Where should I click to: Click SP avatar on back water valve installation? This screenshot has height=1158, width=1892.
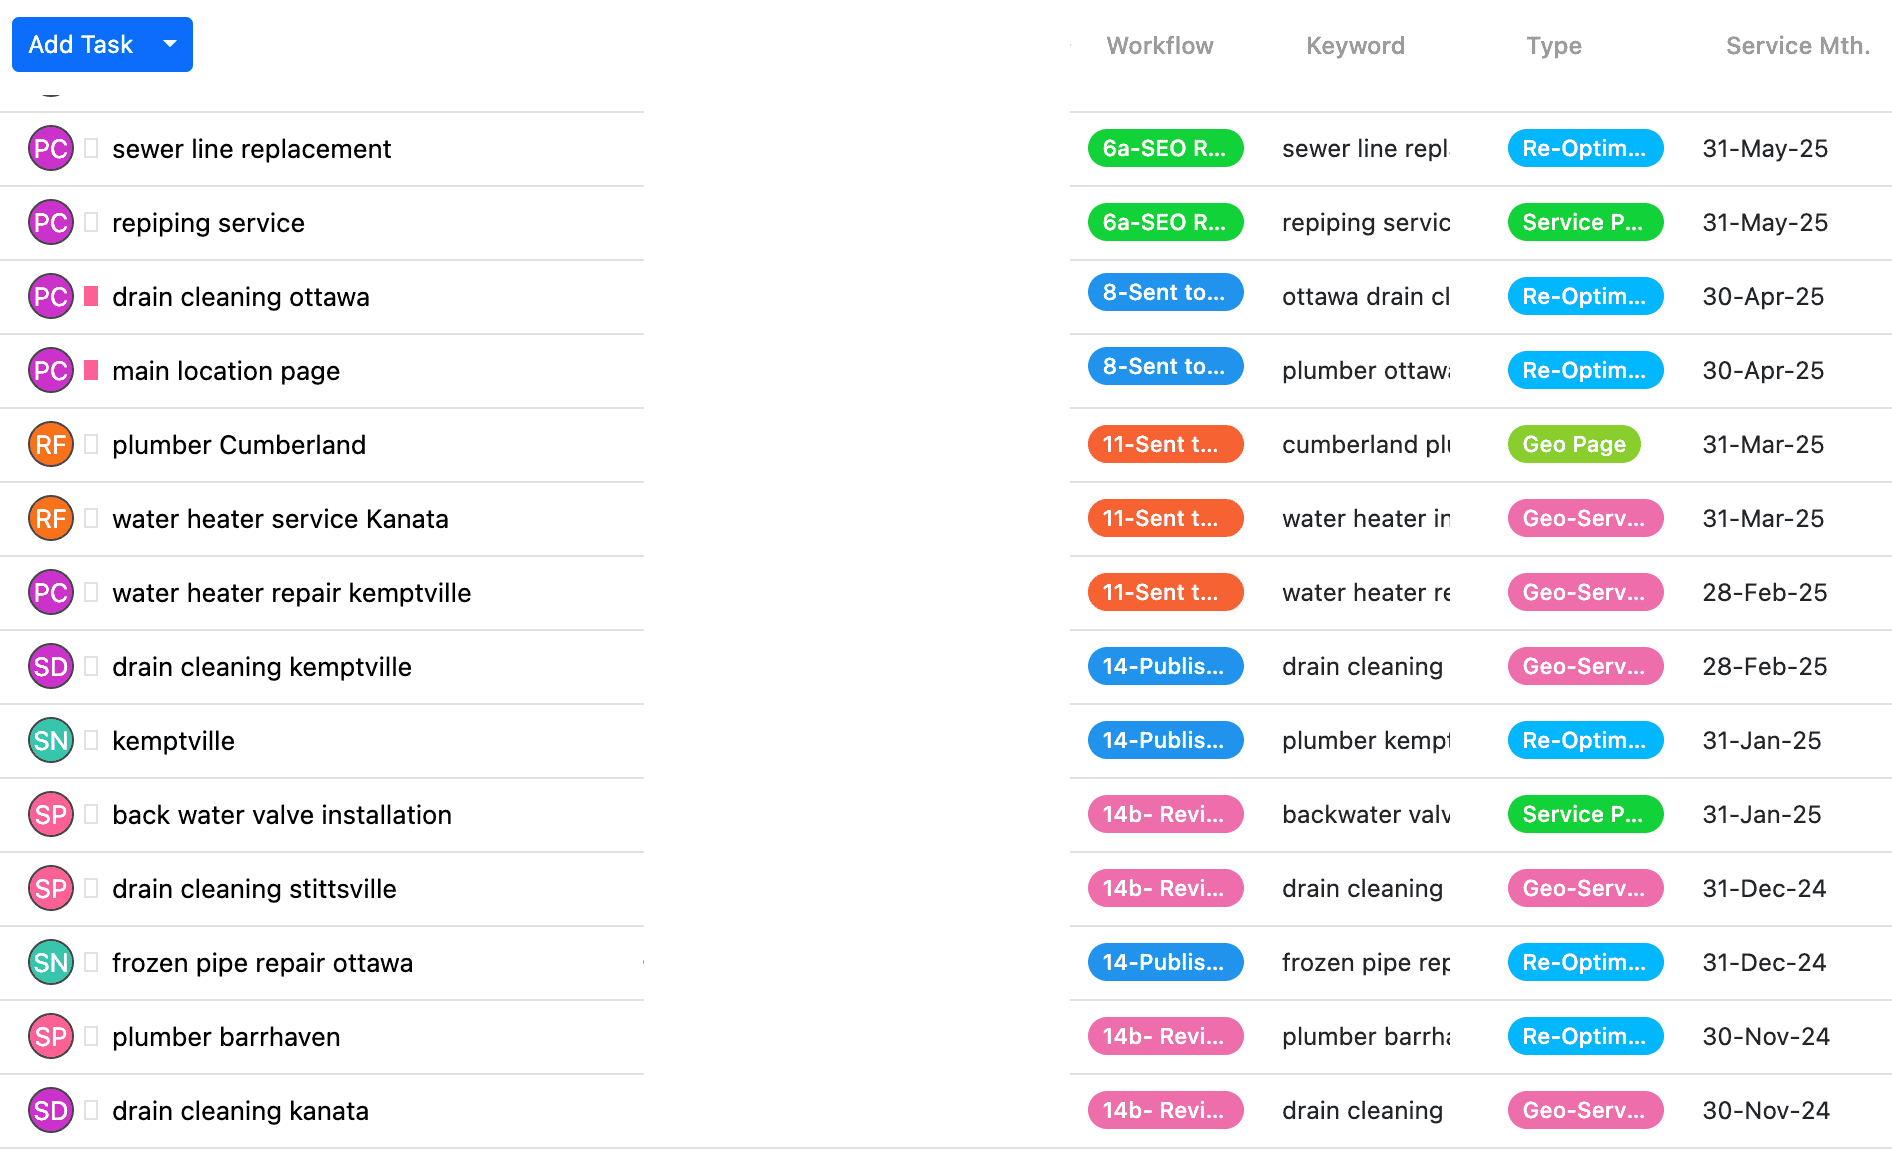[x=50, y=815]
